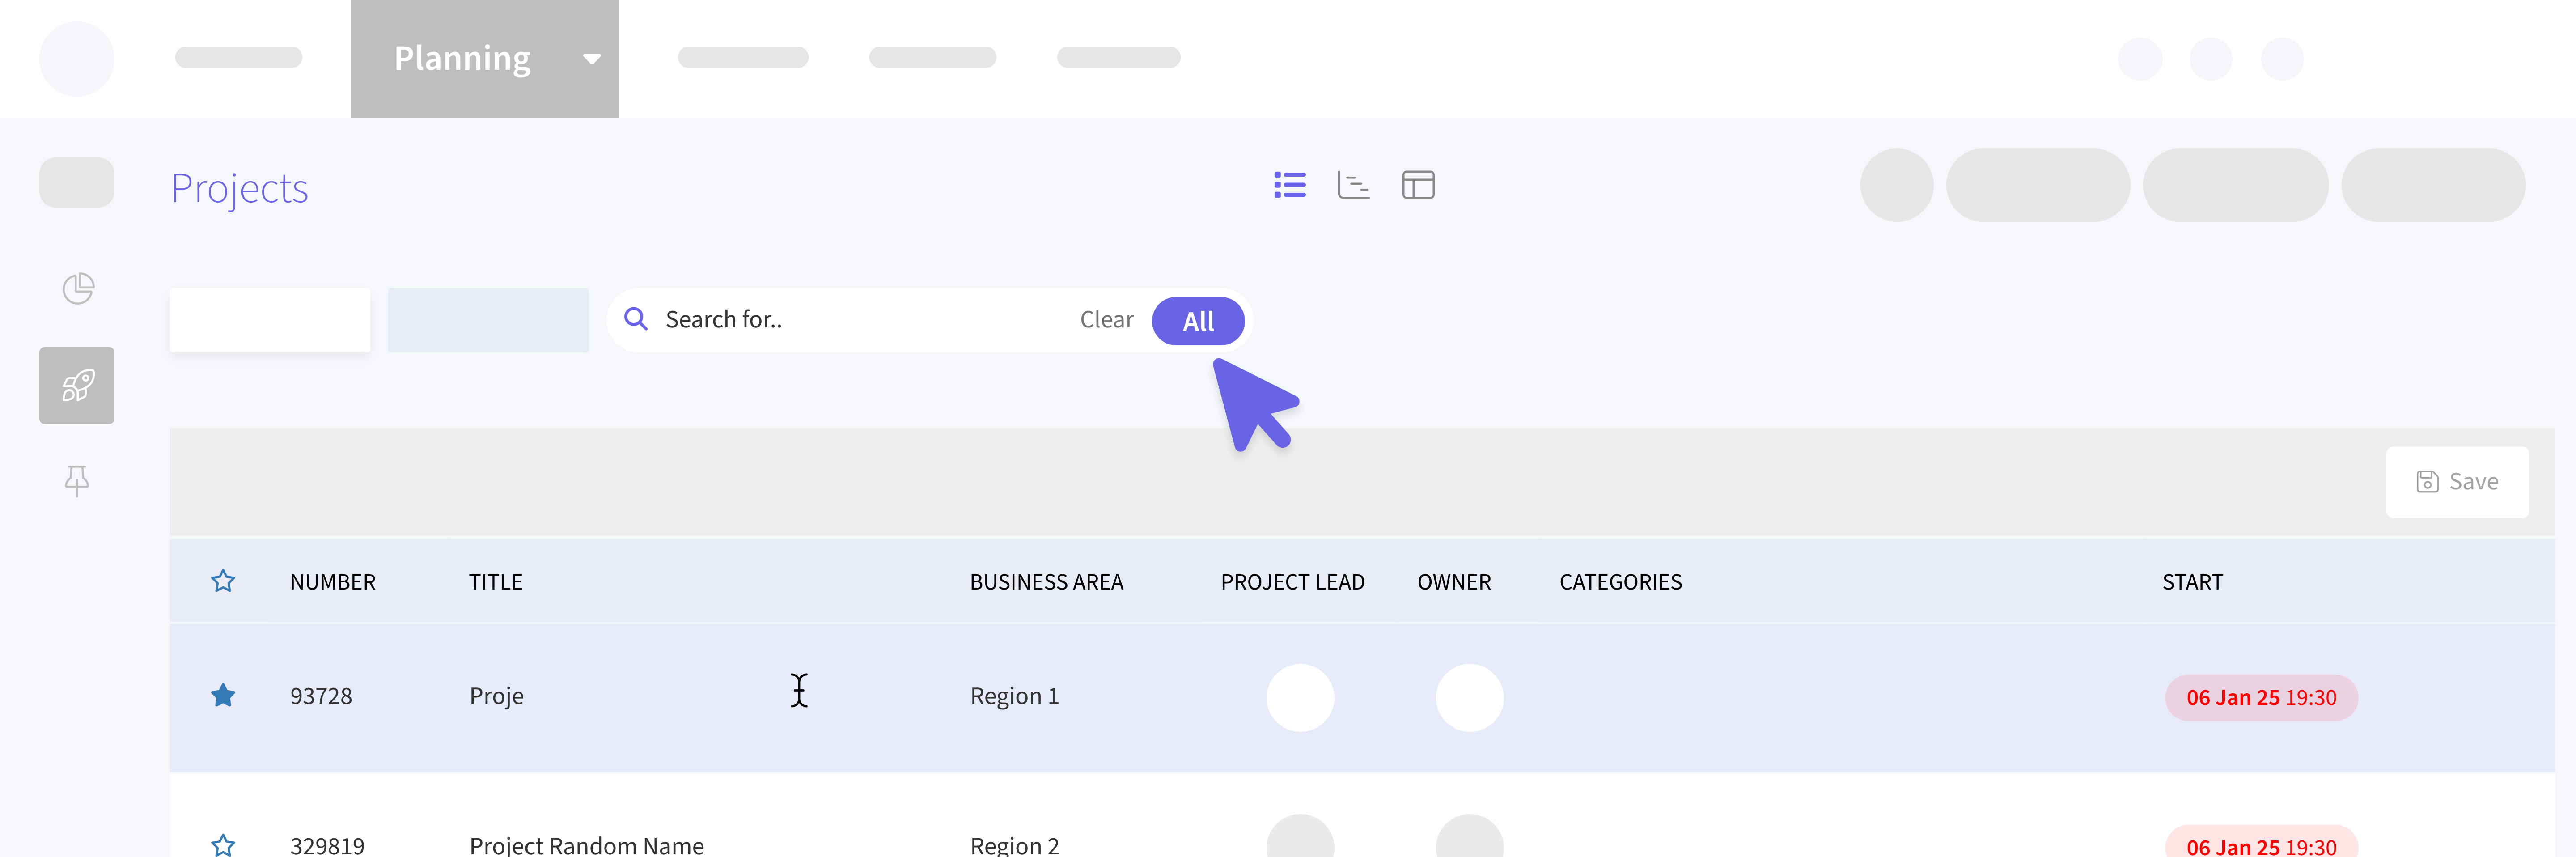Click the search magnifier icon
Image resolution: width=2576 pixels, height=857 pixels.
tap(635, 319)
